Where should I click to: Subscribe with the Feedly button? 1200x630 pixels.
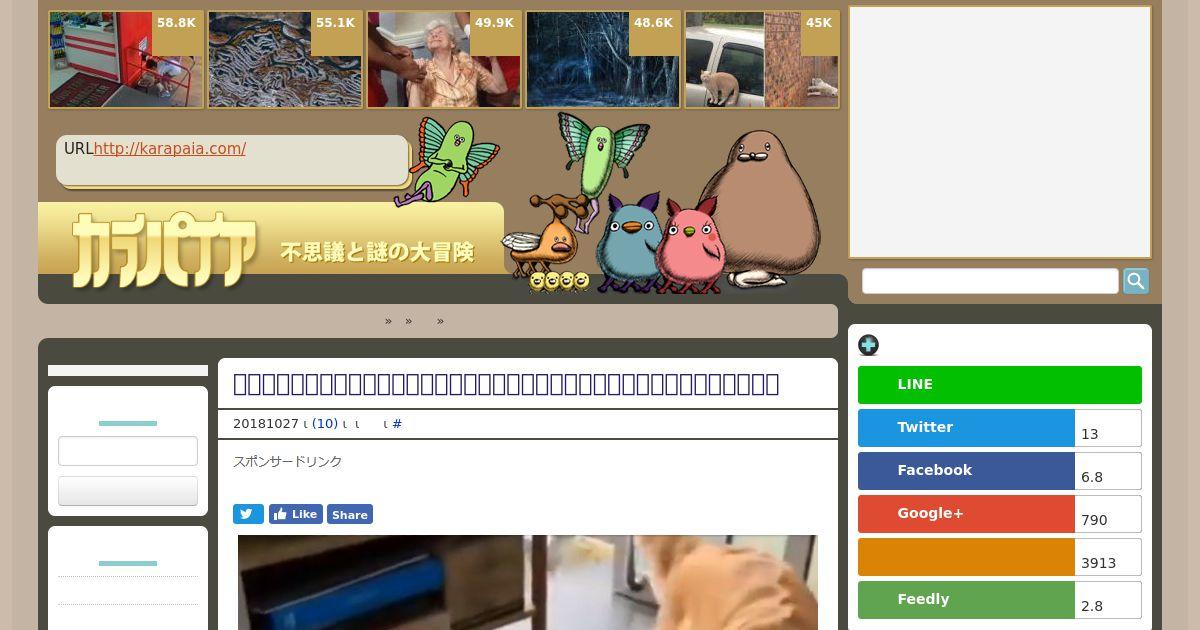tap(966, 600)
